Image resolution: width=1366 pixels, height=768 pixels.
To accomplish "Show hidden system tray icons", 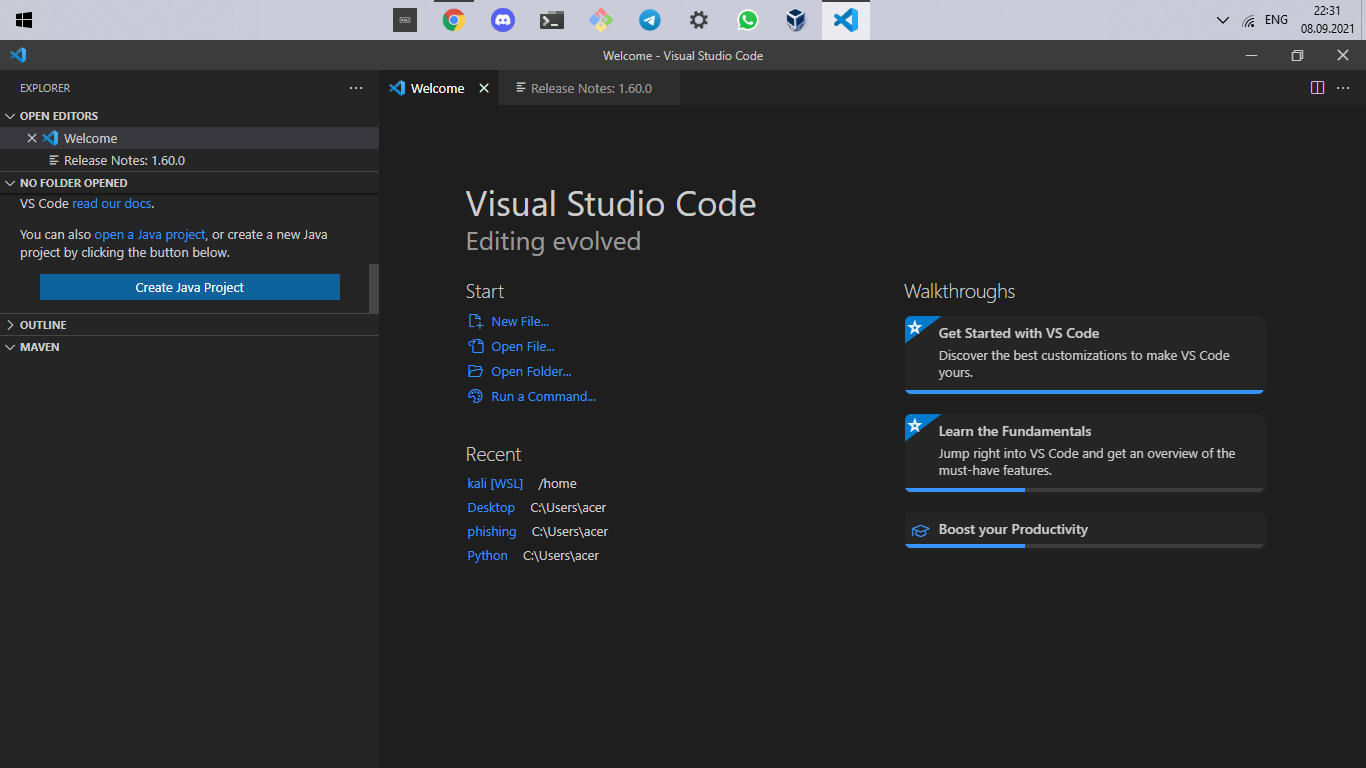I will [1222, 20].
